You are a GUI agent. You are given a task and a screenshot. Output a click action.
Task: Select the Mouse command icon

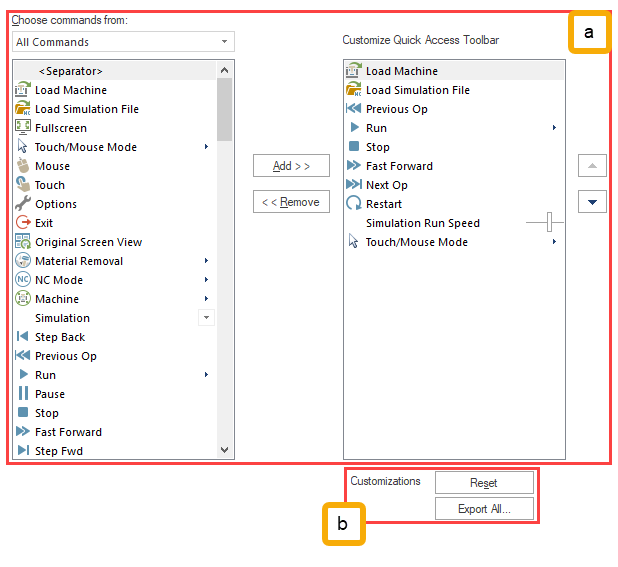coord(23,166)
